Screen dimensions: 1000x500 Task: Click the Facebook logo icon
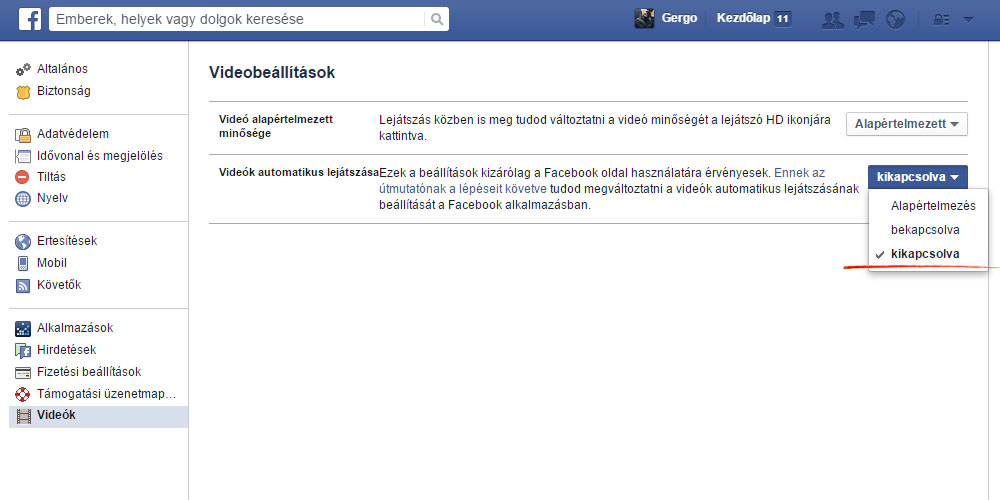[29, 19]
